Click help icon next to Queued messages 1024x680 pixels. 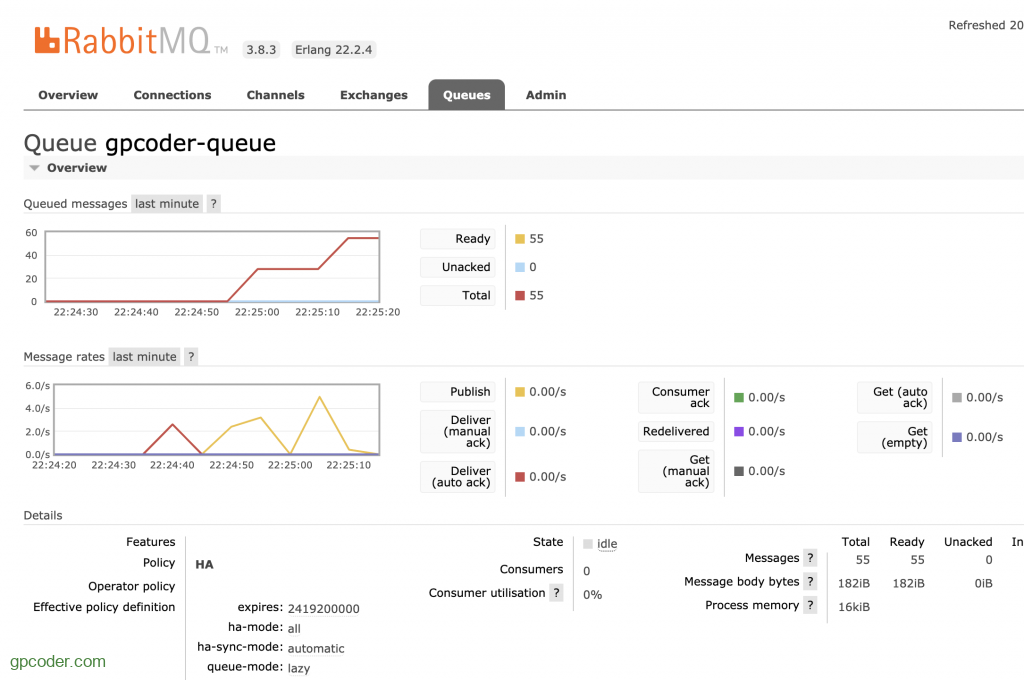(214, 204)
